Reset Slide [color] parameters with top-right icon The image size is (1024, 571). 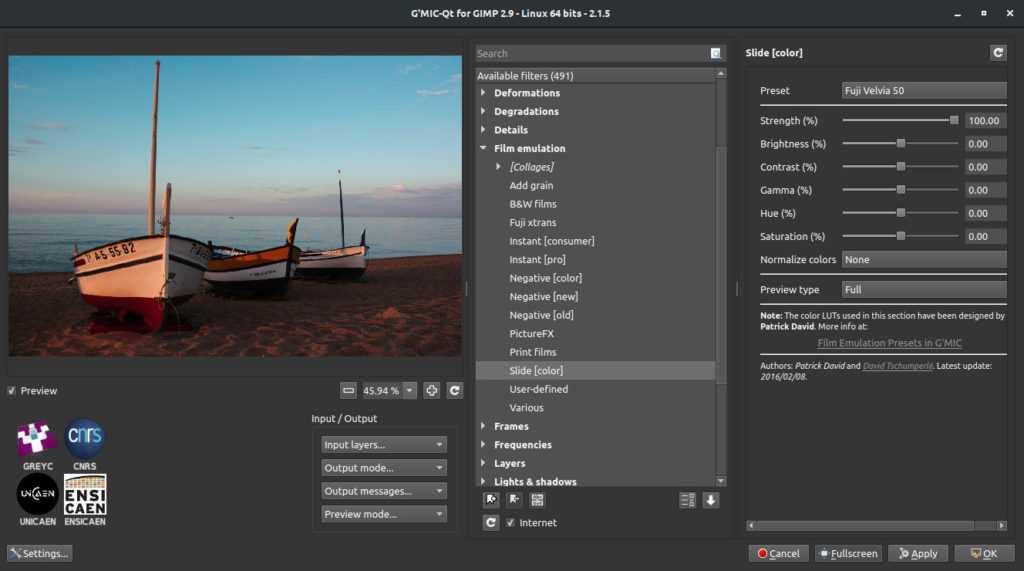click(x=997, y=53)
